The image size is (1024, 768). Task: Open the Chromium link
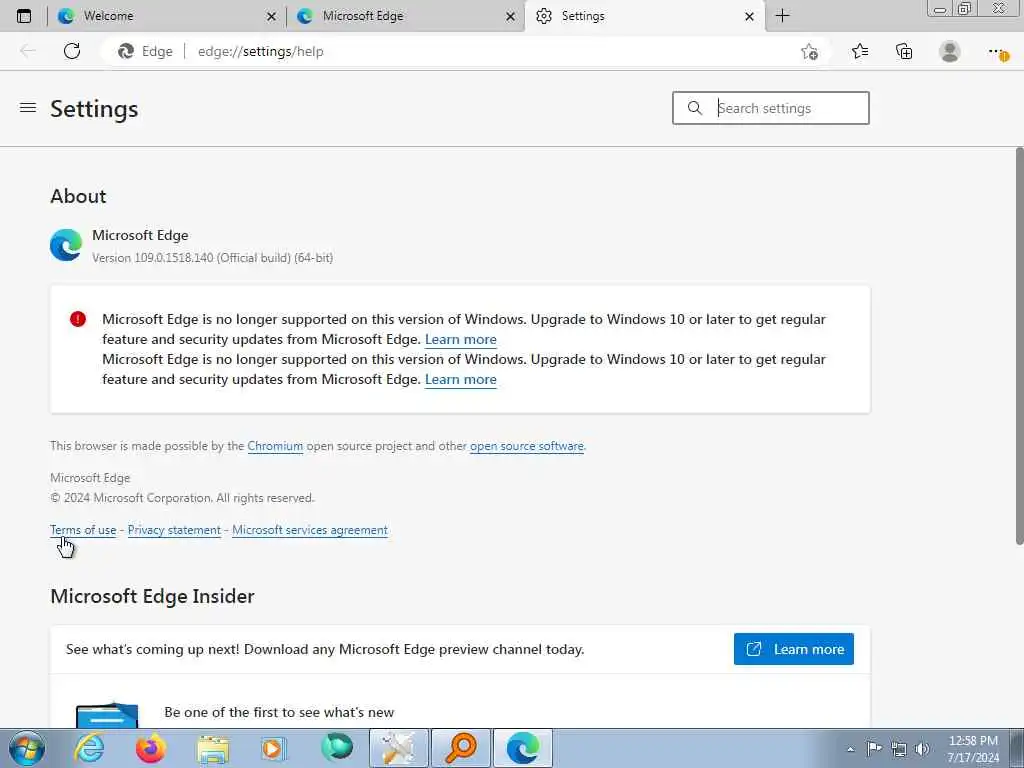(275, 446)
